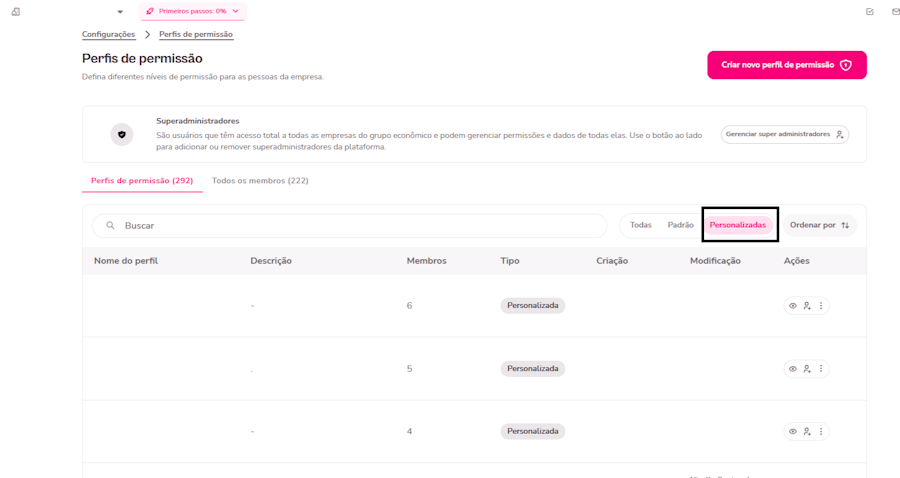Screen dimensions: 900x478
Task: Select the Todas filter
Action: [641, 225]
